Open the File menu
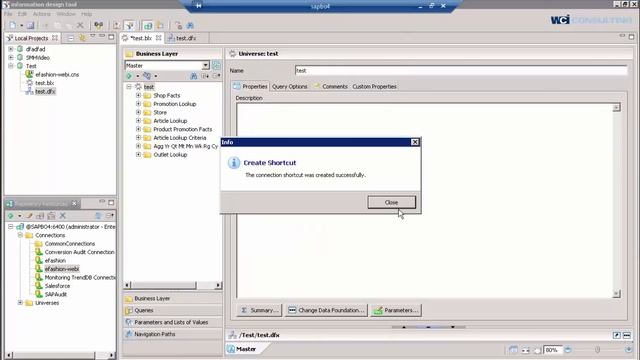Screen dimensions: 640x360 [8, 14]
